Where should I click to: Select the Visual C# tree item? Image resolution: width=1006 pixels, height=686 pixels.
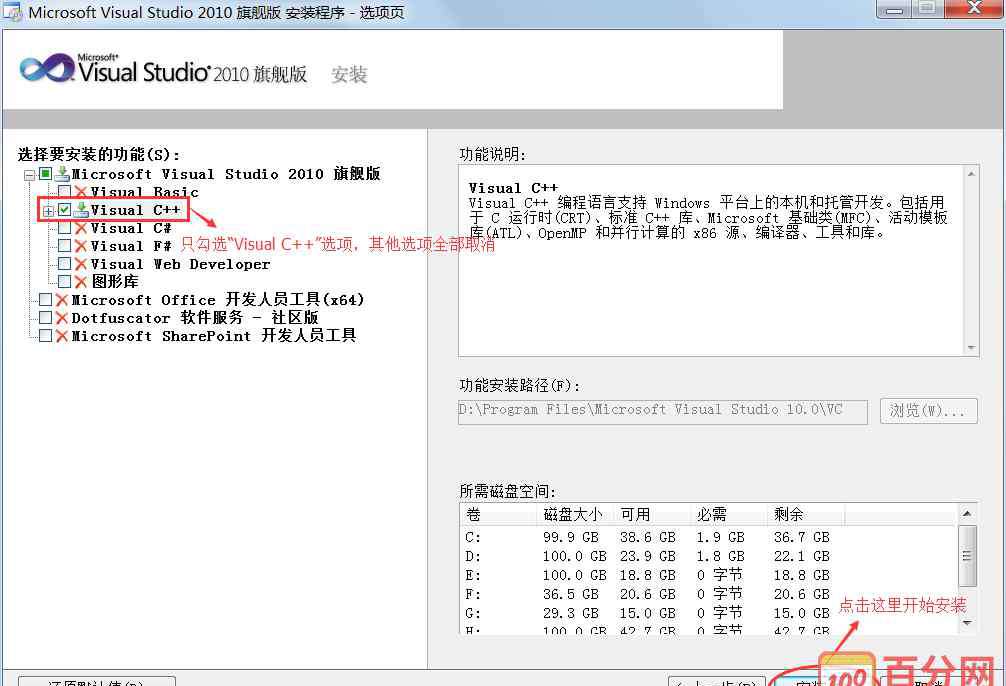131,228
